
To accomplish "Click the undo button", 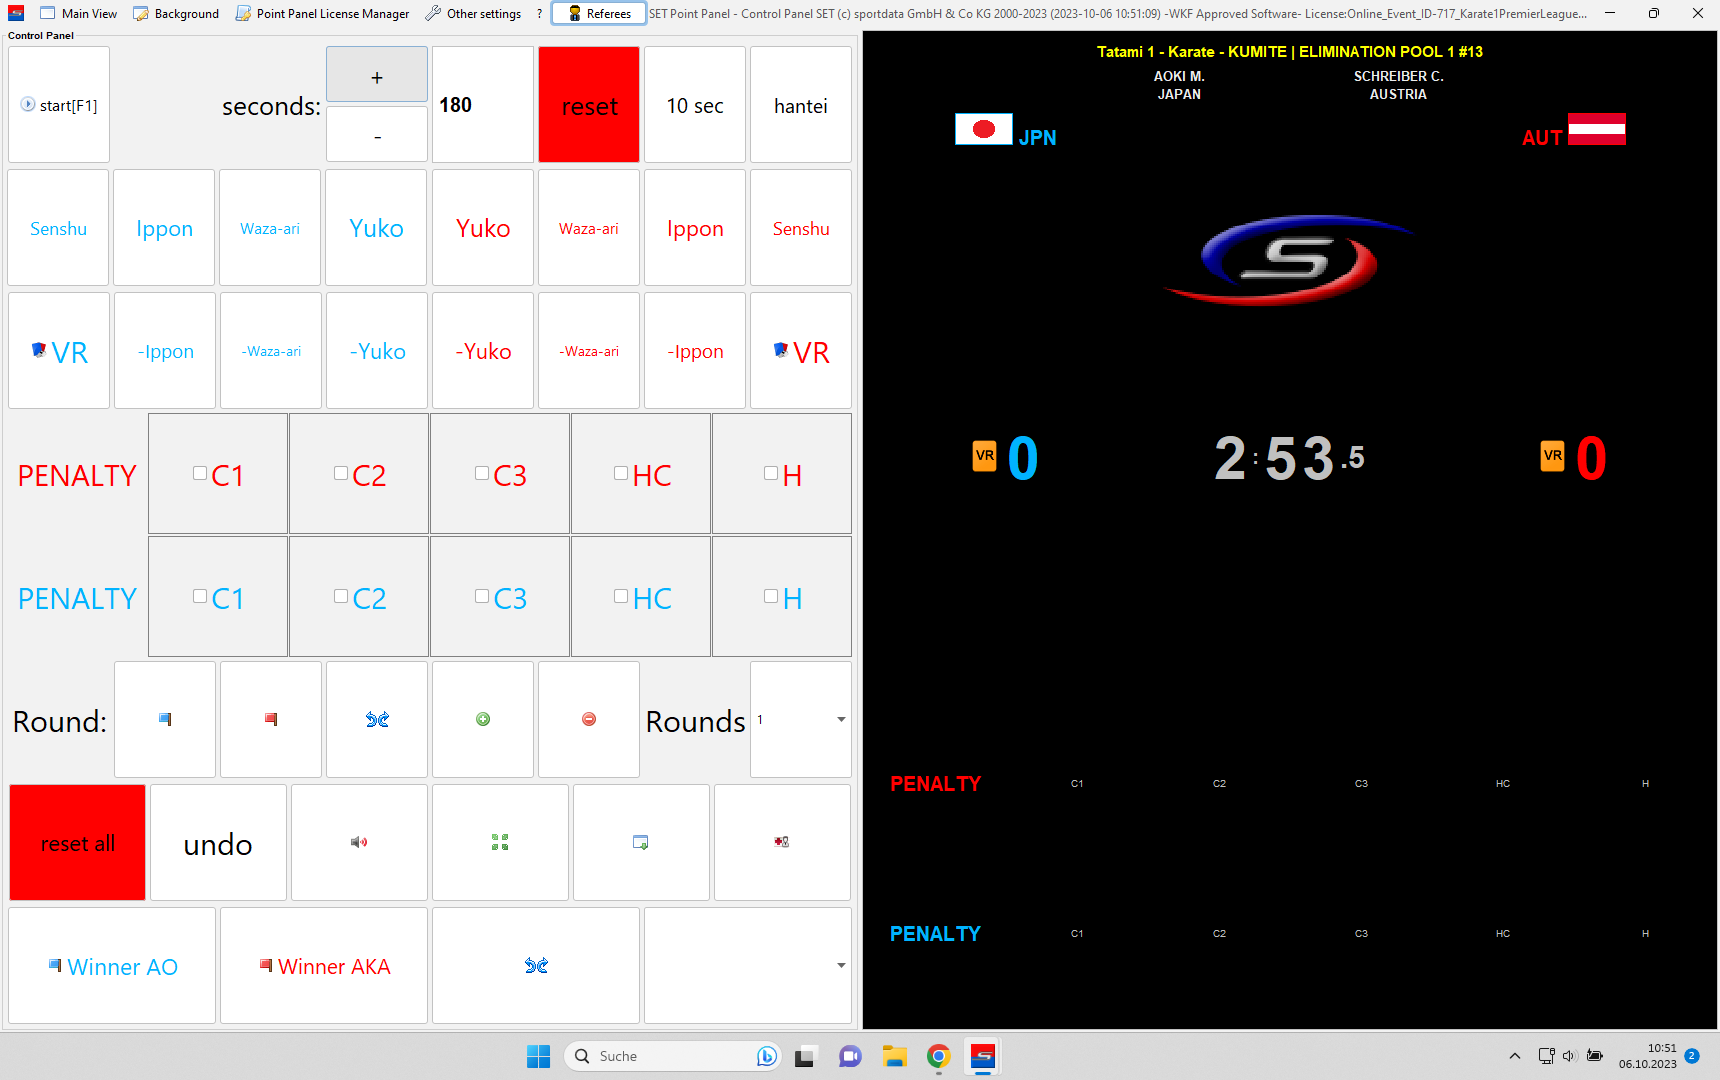I will 218,842.
